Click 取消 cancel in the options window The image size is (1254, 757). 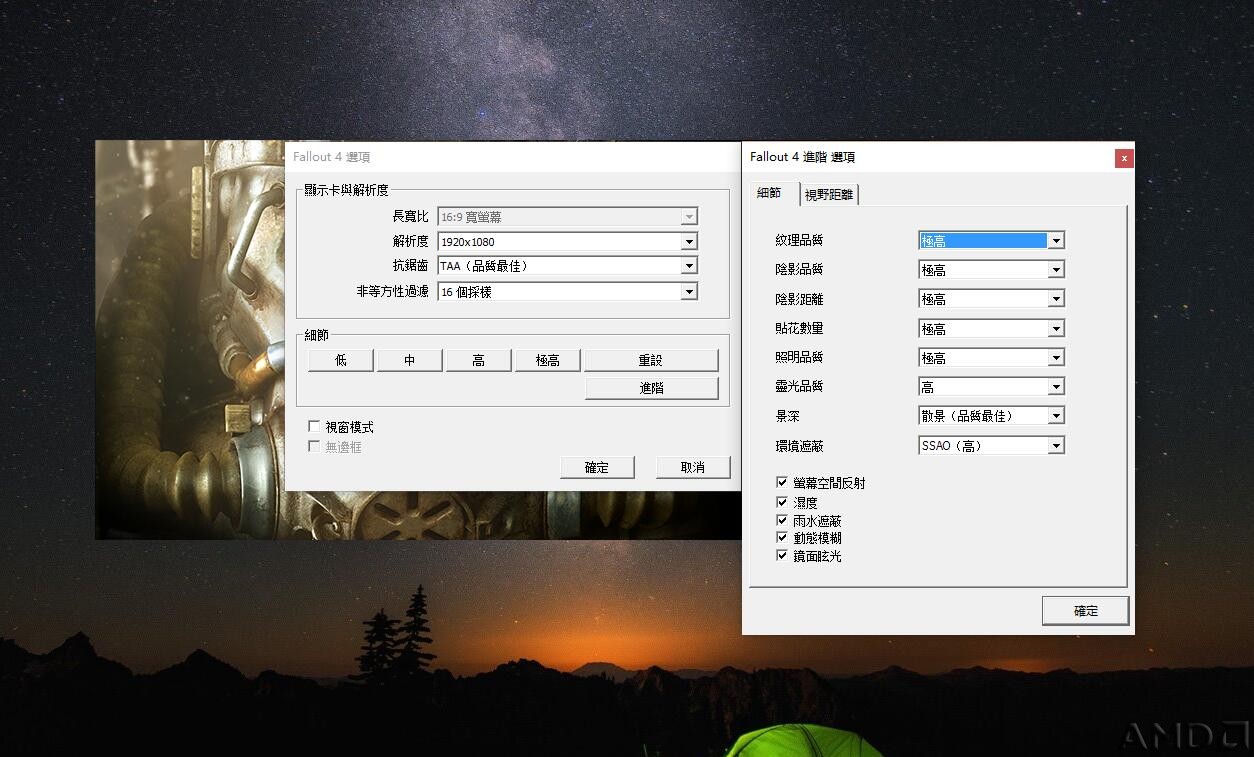tap(693, 467)
